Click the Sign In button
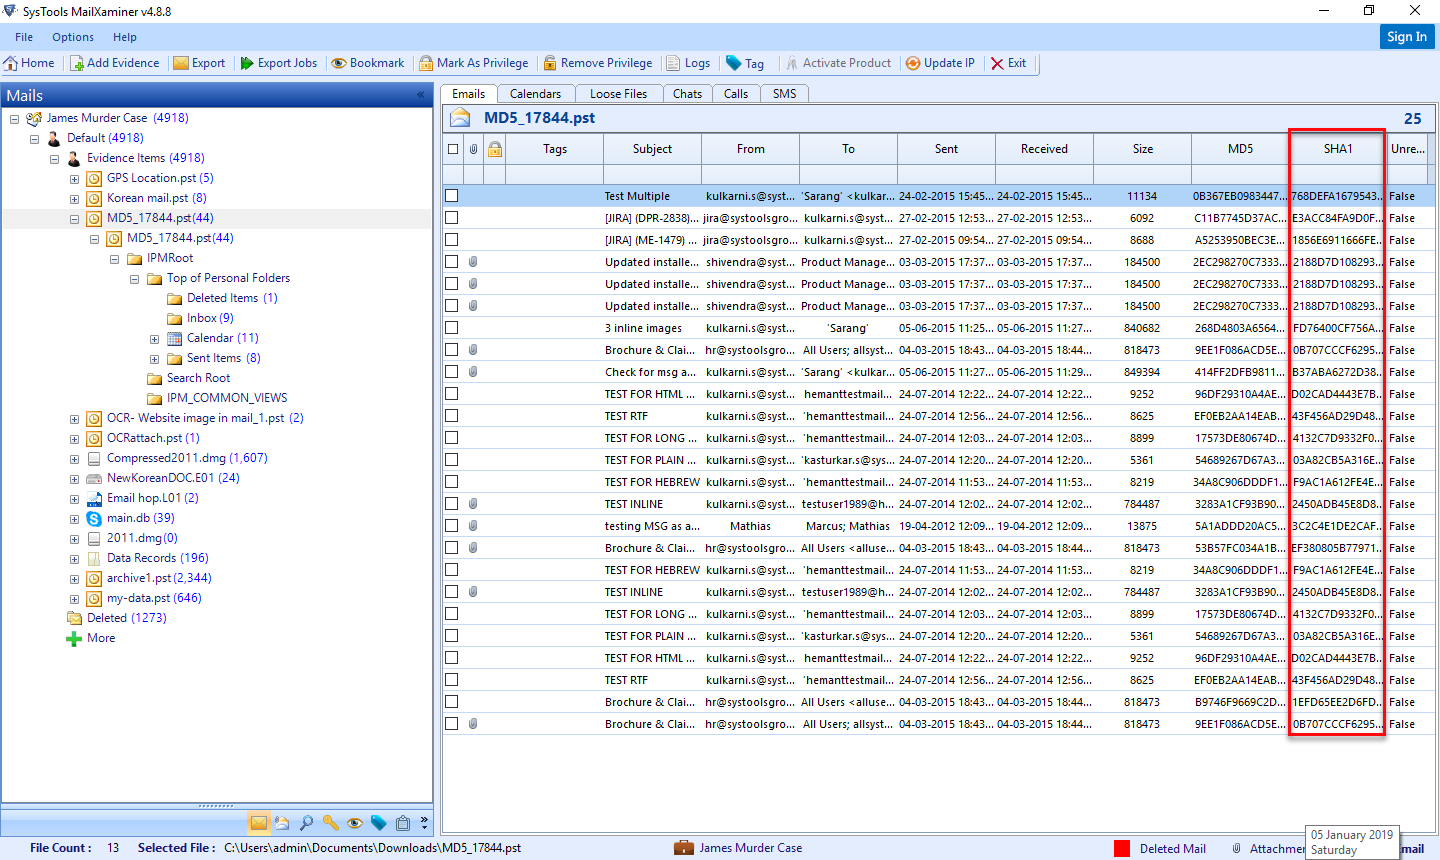The height and width of the screenshot is (860, 1440). point(1407,36)
